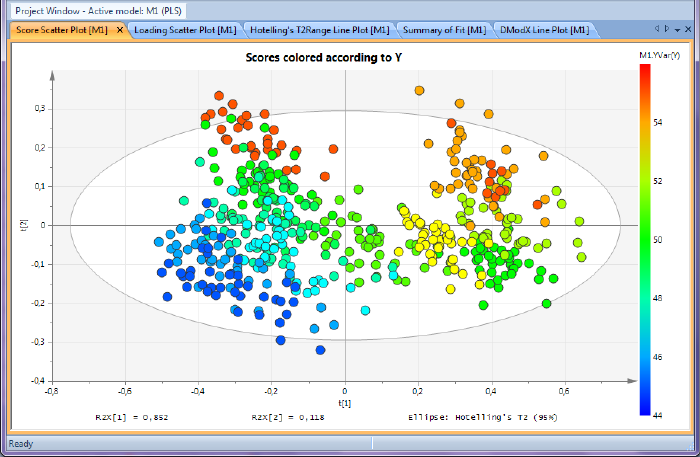Screen dimensions: 700x457
Task: Open the DModX Line Plot [M1] tab
Action: [x=544, y=30]
